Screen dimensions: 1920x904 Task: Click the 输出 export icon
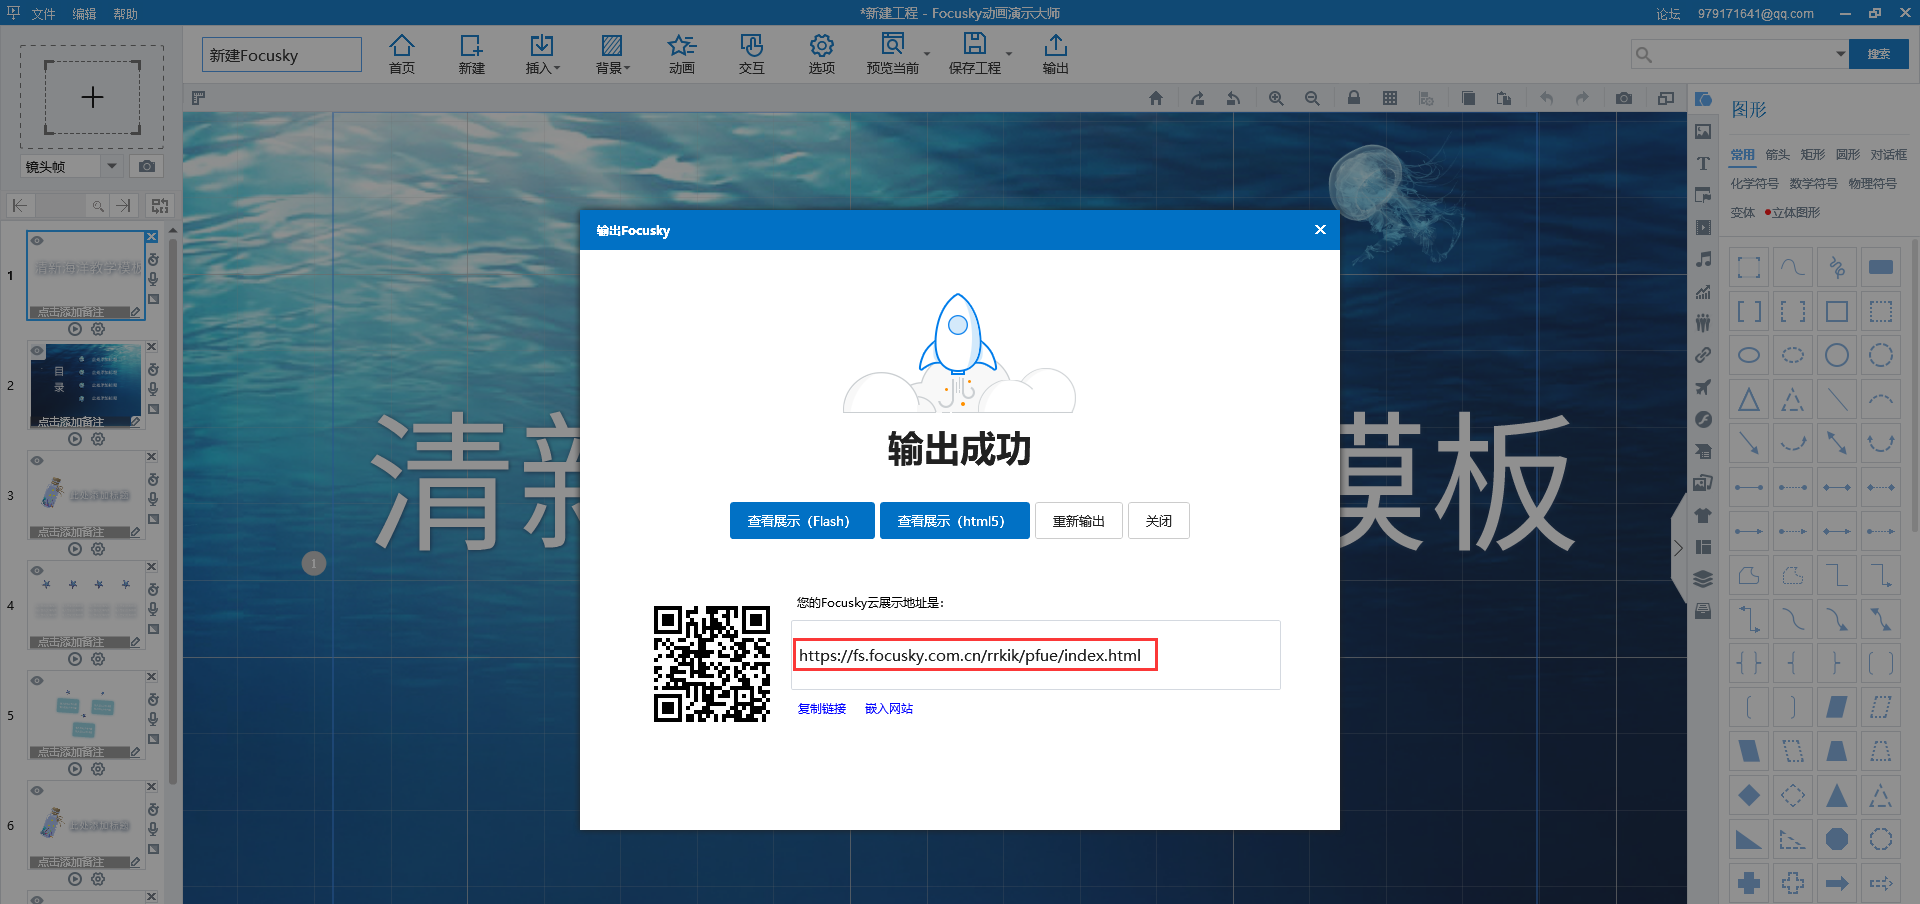(1056, 54)
